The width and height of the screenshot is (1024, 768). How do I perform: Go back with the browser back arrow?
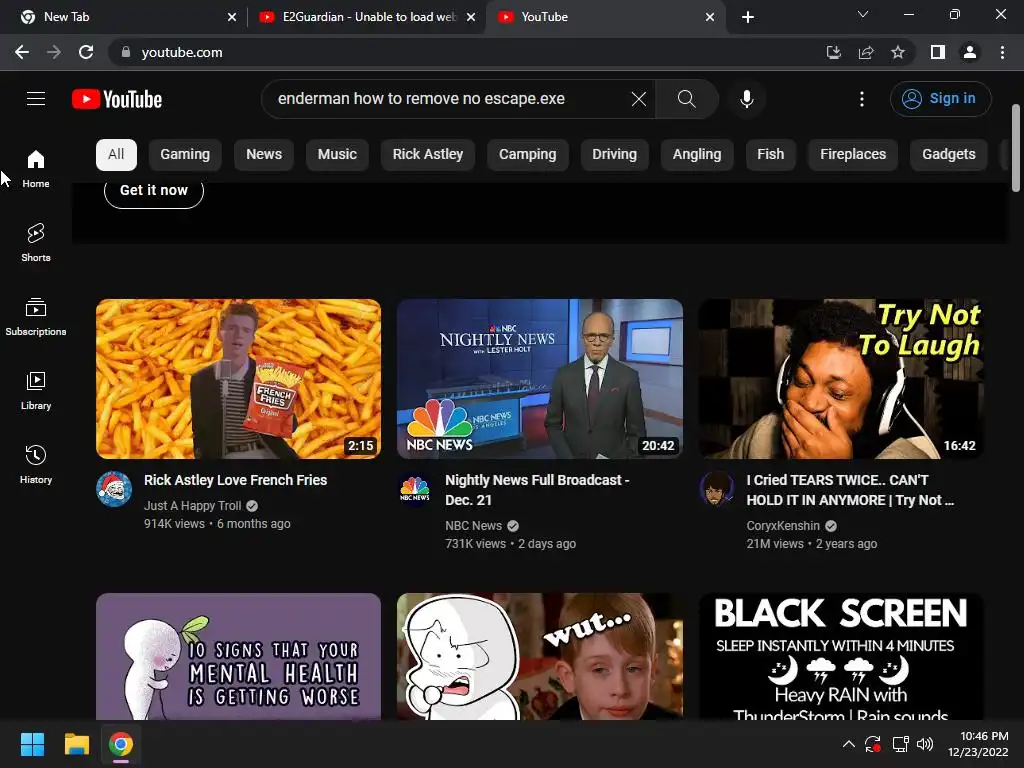point(22,52)
